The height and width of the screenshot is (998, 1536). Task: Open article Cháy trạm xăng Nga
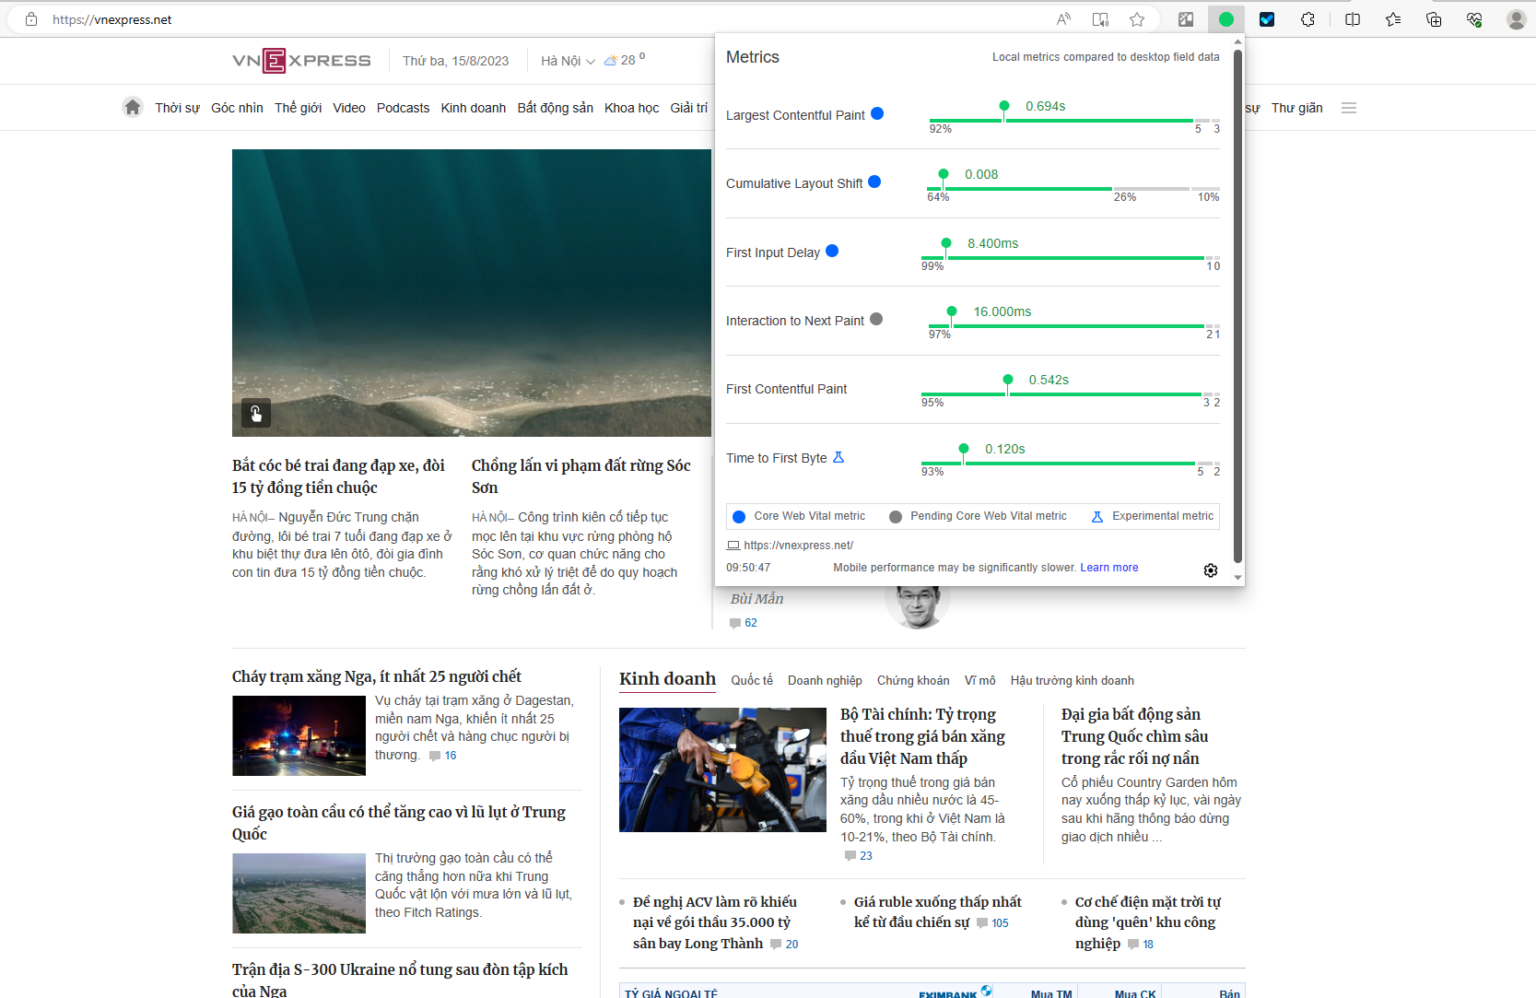(377, 677)
